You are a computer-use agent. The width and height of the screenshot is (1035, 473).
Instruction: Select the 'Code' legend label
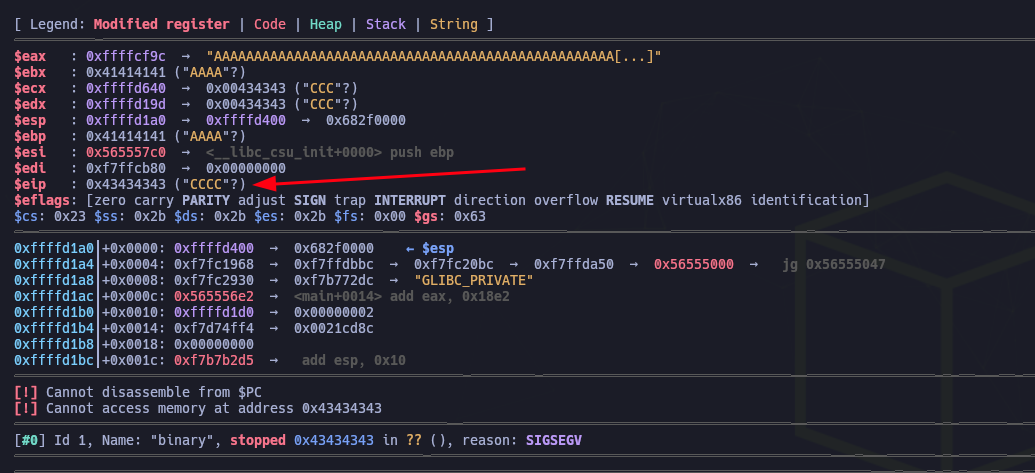click(x=270, y=23)
